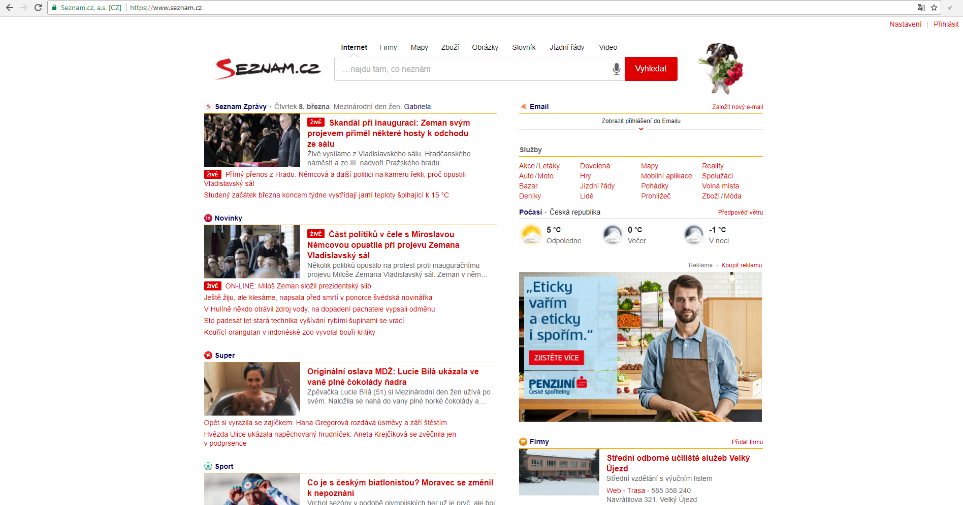963x505 pixels.
Task: Select the Zboží search tab
Action: tap(450, 47)
